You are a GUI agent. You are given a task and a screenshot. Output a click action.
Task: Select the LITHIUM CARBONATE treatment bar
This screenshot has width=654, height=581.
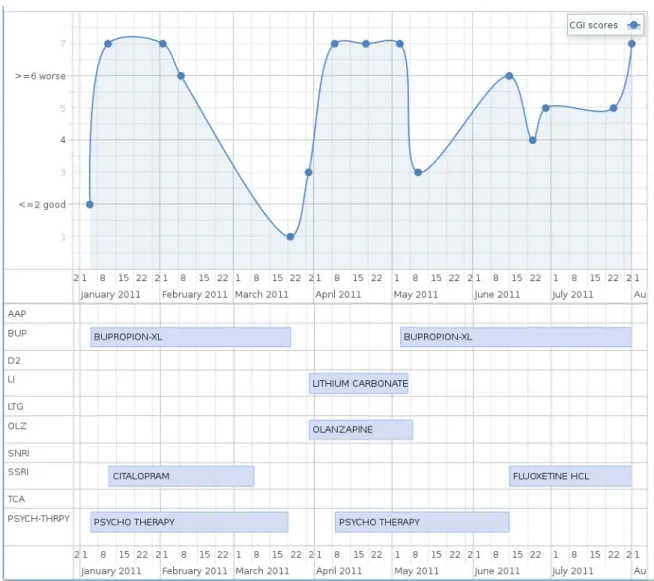coord(359,383)
